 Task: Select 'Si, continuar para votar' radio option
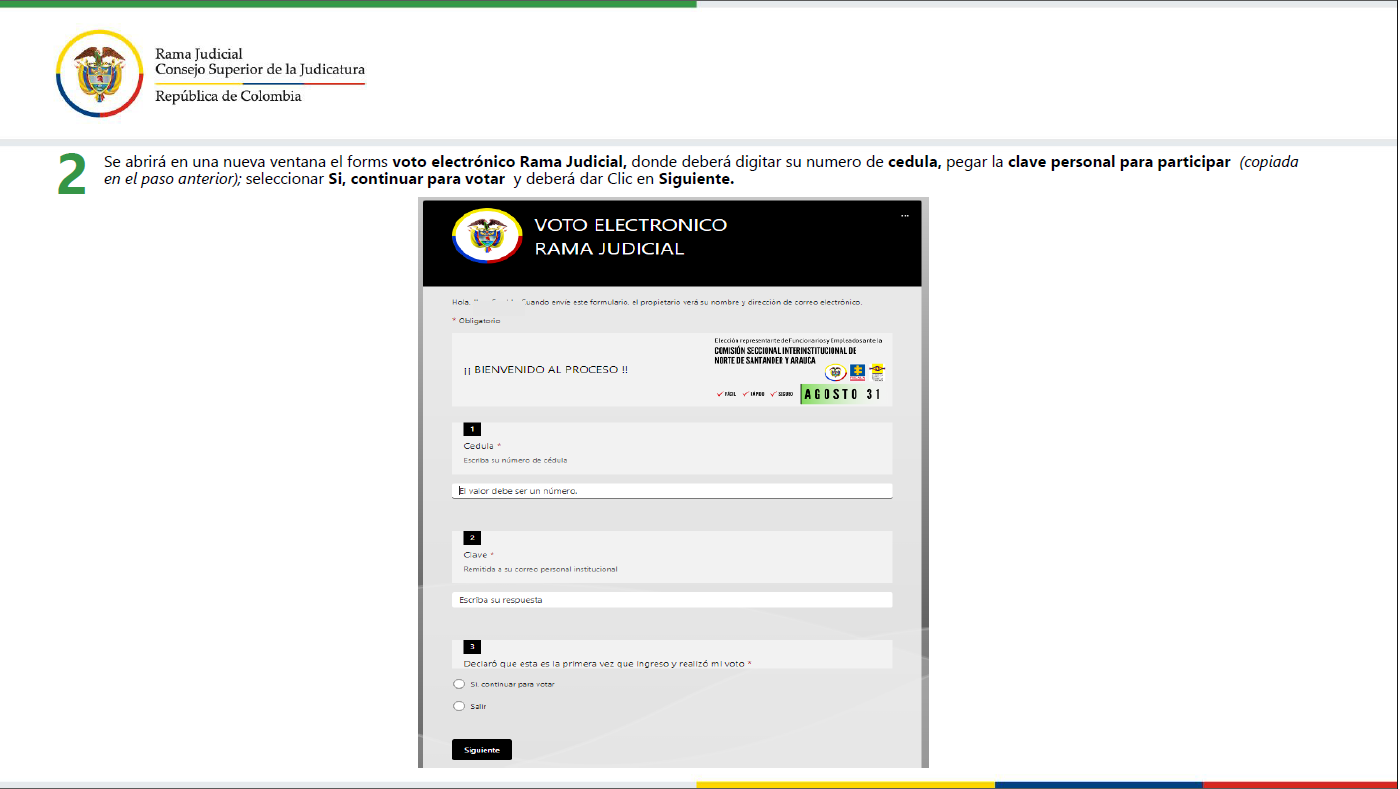click(459, 684)
